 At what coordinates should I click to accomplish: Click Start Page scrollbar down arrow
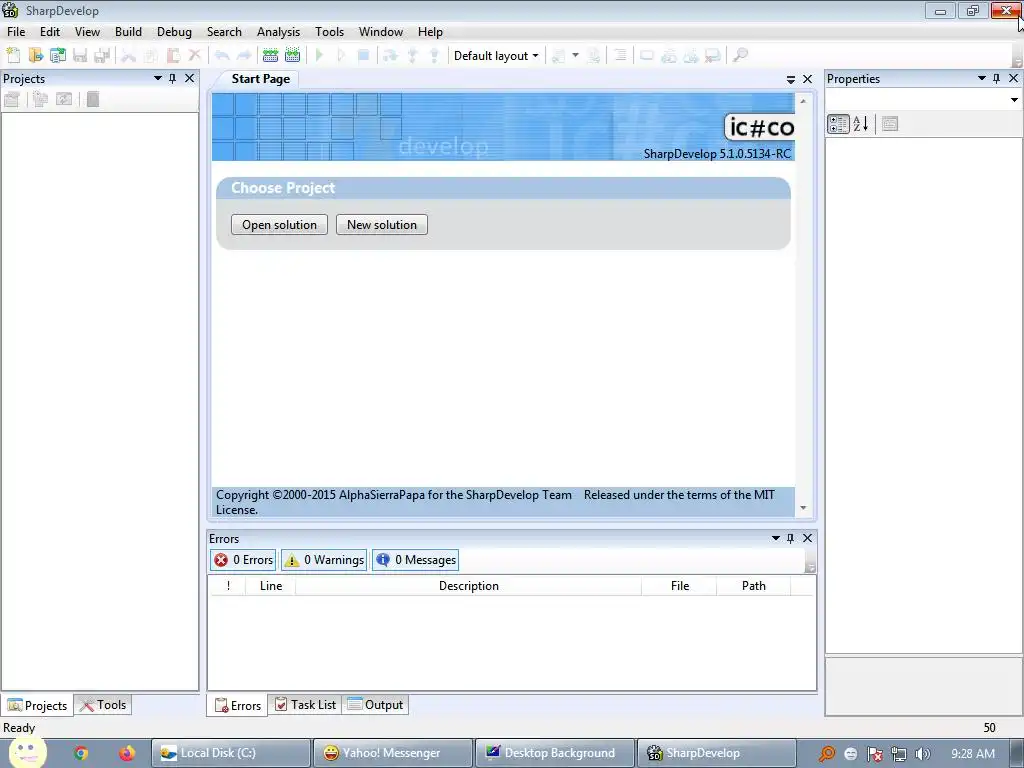[x=803, y=508]
